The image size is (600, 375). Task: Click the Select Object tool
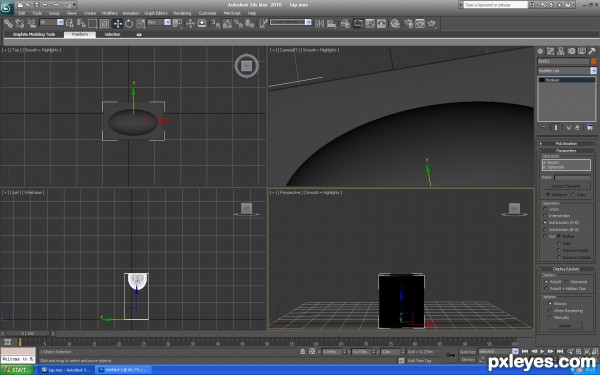tap(70, 24)
